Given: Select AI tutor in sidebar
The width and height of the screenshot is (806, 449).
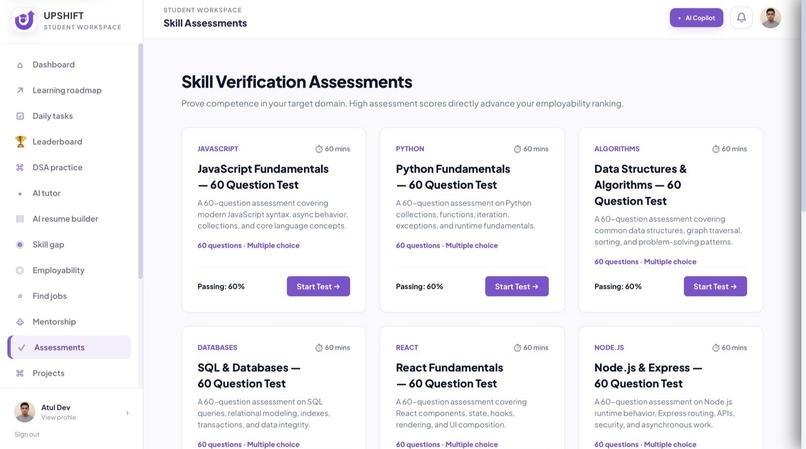Looking at the screenshot, I should point(69,193).
